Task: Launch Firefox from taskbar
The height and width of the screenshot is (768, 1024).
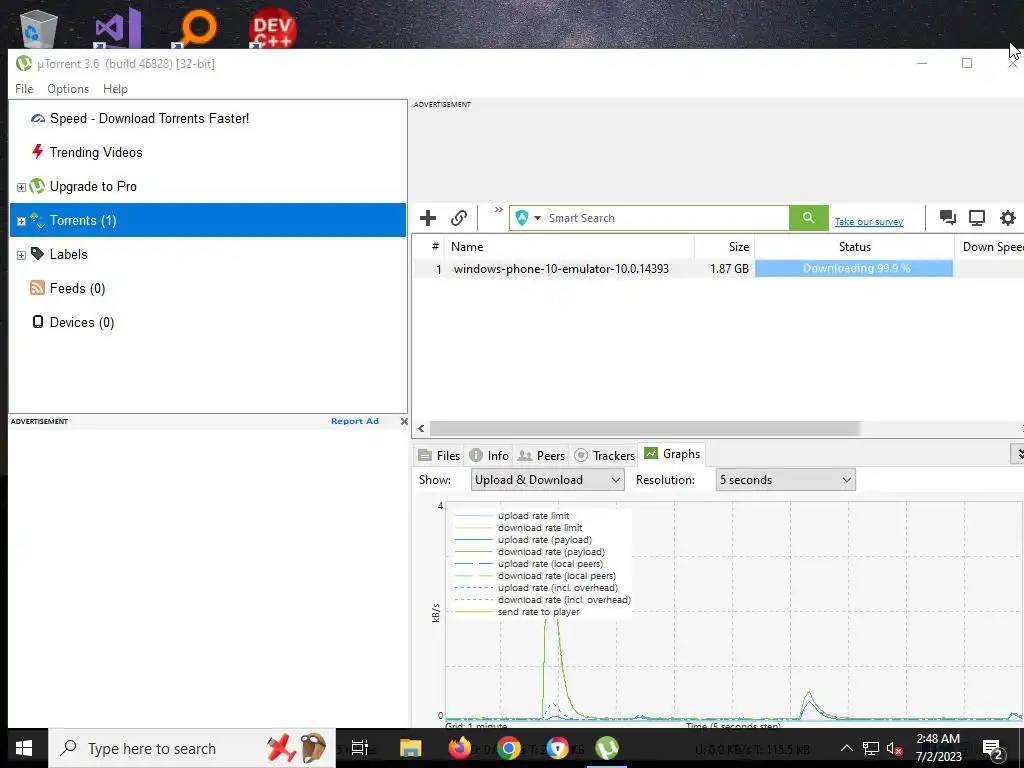Action: [460, 748]
